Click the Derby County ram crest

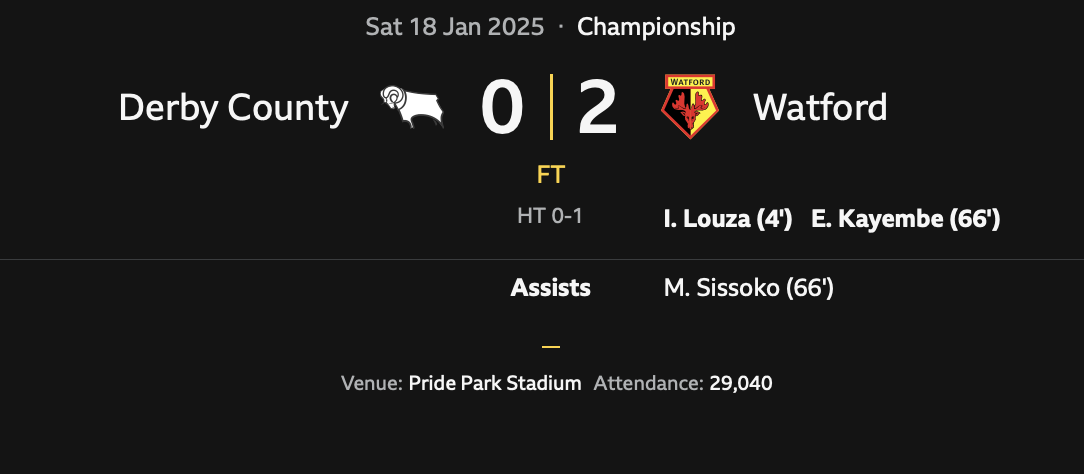pyautogui.click(x=412, y=107)
